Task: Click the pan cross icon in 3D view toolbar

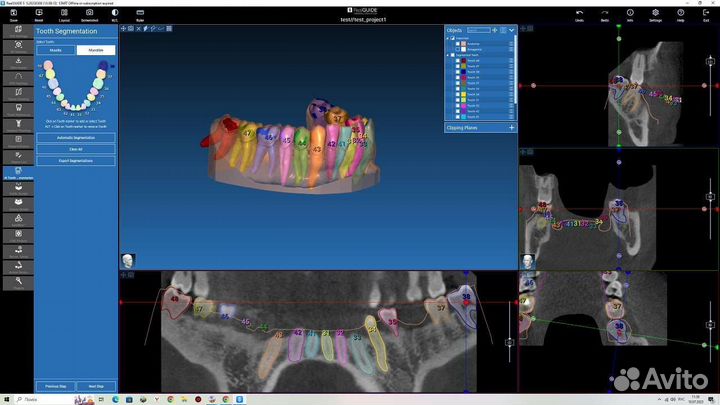Action: 123,28
